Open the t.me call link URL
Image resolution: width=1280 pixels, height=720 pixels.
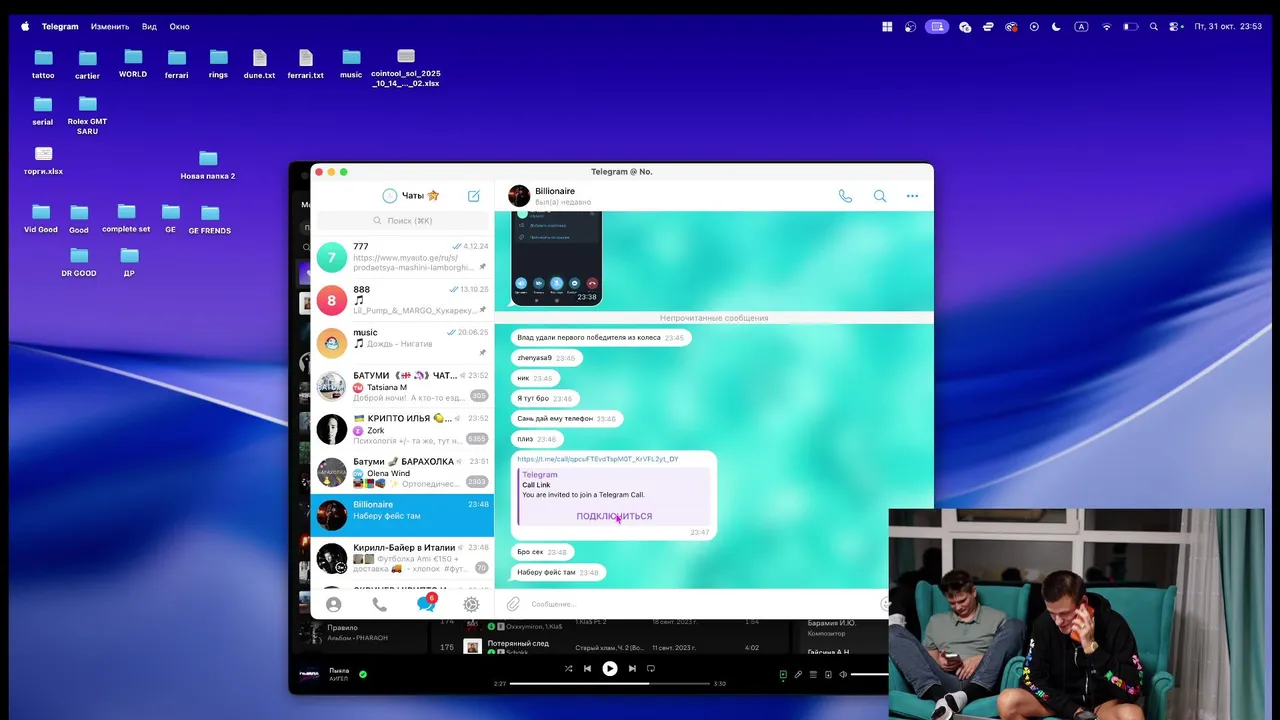tap(598, 459)
